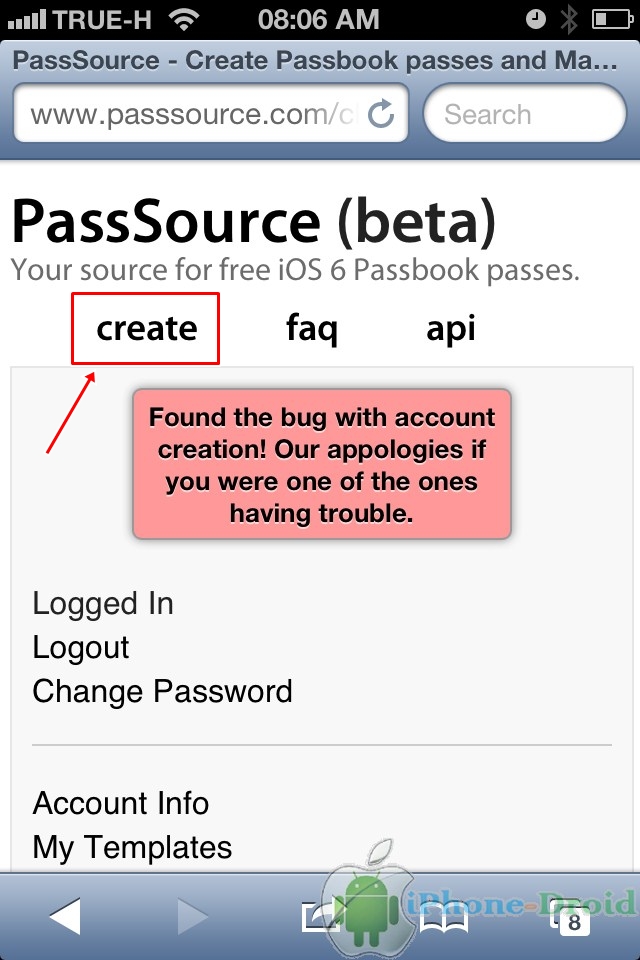Tap the red account-creation bug notice
This screenshot has height=960, width=640.
click(x=321, y=464)
